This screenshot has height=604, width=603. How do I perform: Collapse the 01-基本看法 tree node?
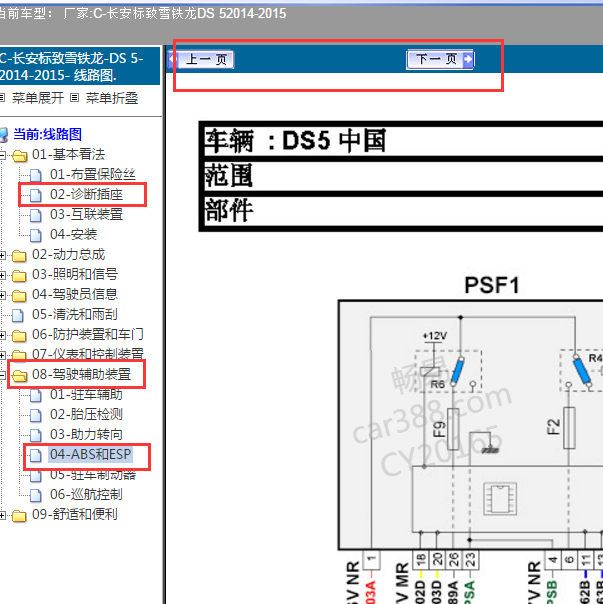click(x=2, y=156)
